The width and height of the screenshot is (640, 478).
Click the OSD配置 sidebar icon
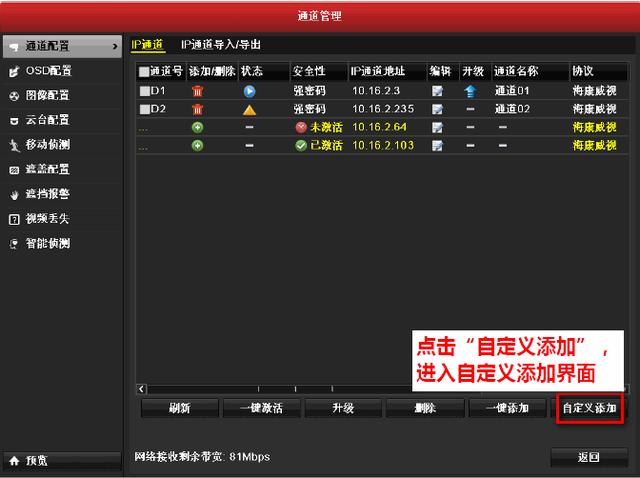point(14,71)
